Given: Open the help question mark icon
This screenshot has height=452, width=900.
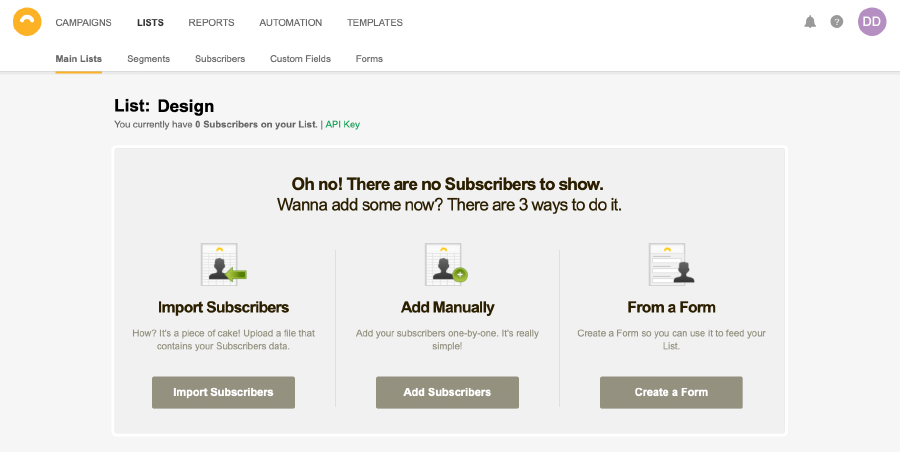Looking at the screenshot, I should (837, 22).
